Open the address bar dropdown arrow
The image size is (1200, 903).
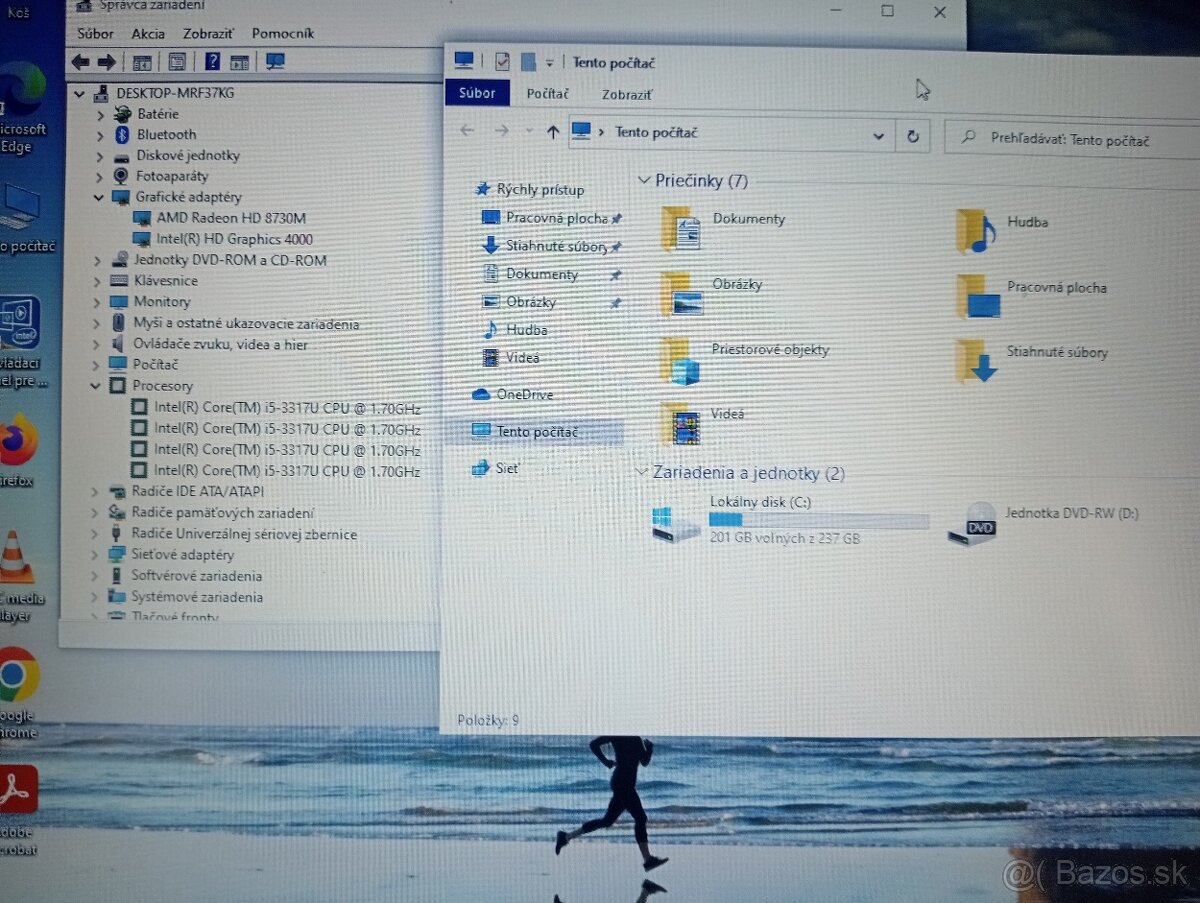(x=878, y=135)
